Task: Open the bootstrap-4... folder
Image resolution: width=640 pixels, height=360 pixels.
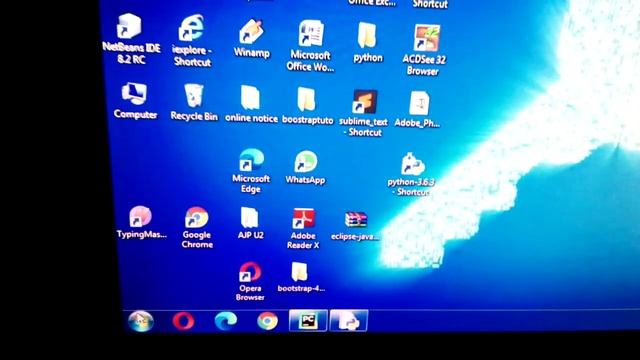Action: 299,272
